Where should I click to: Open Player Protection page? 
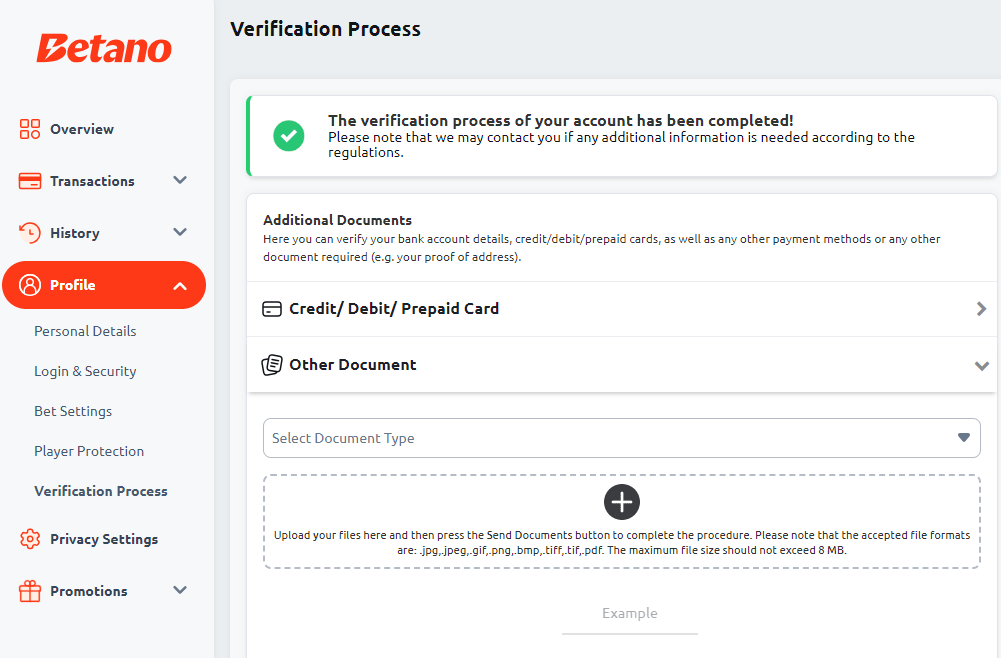89,451
